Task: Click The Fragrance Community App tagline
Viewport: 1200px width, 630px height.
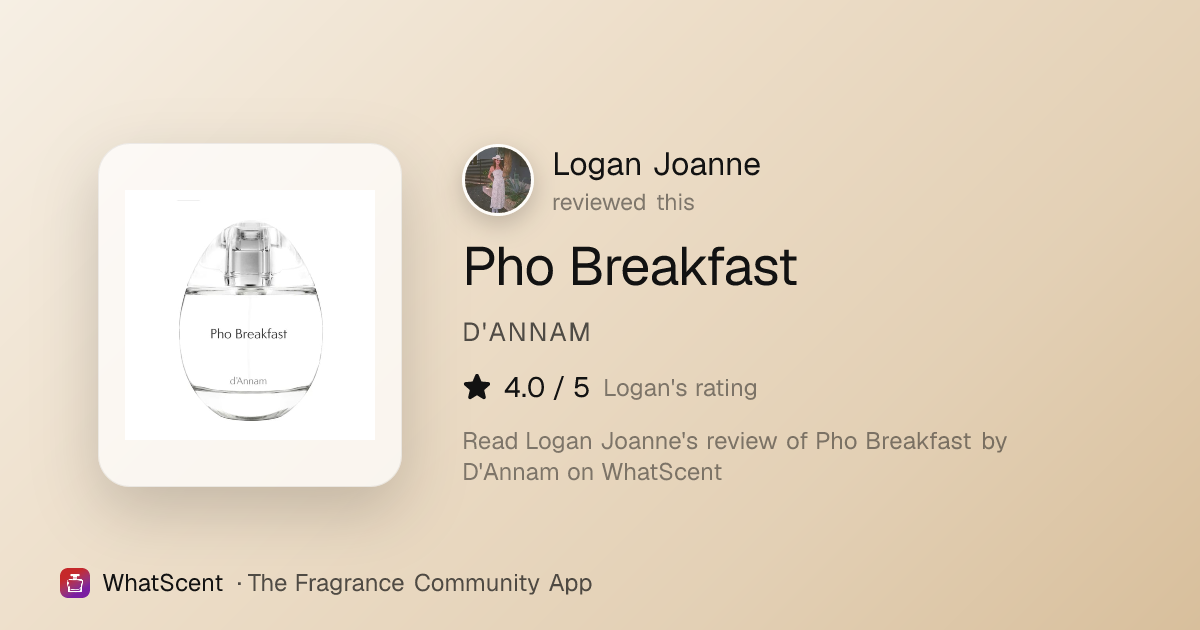Action: [420, 583]
